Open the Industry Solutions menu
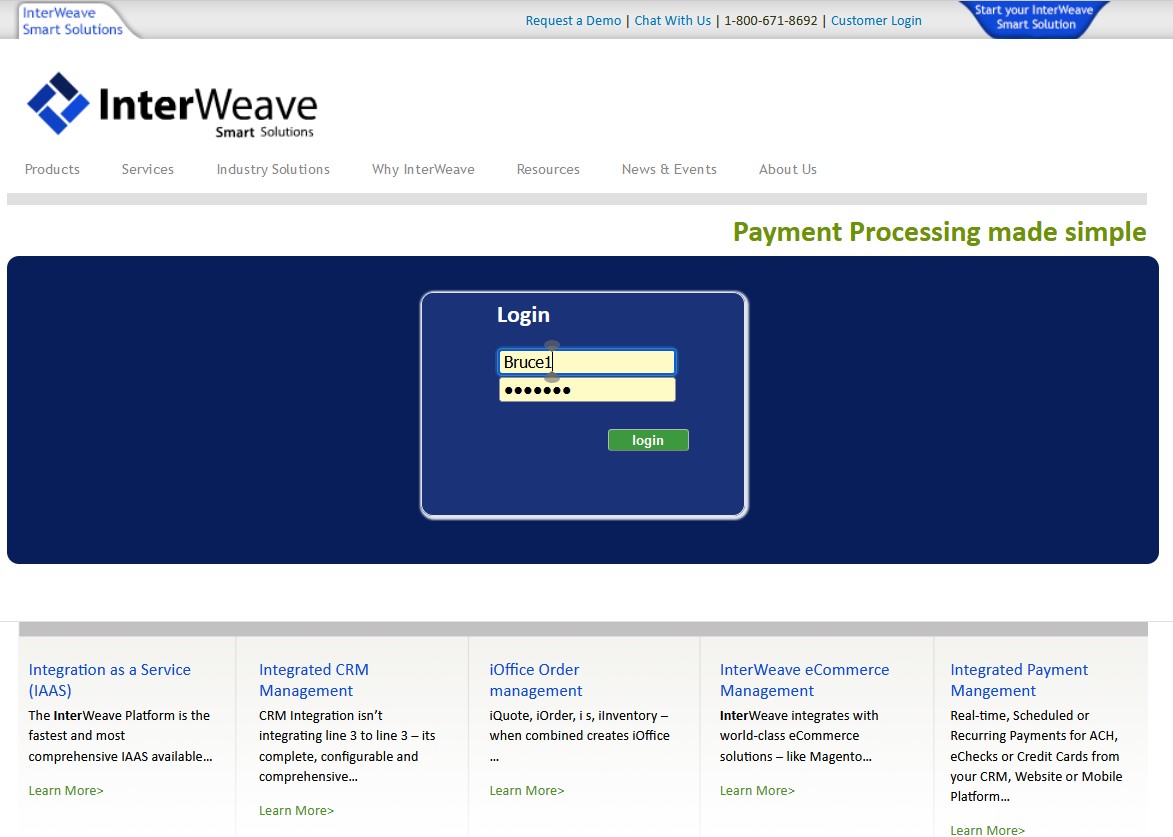 [272, 169]
